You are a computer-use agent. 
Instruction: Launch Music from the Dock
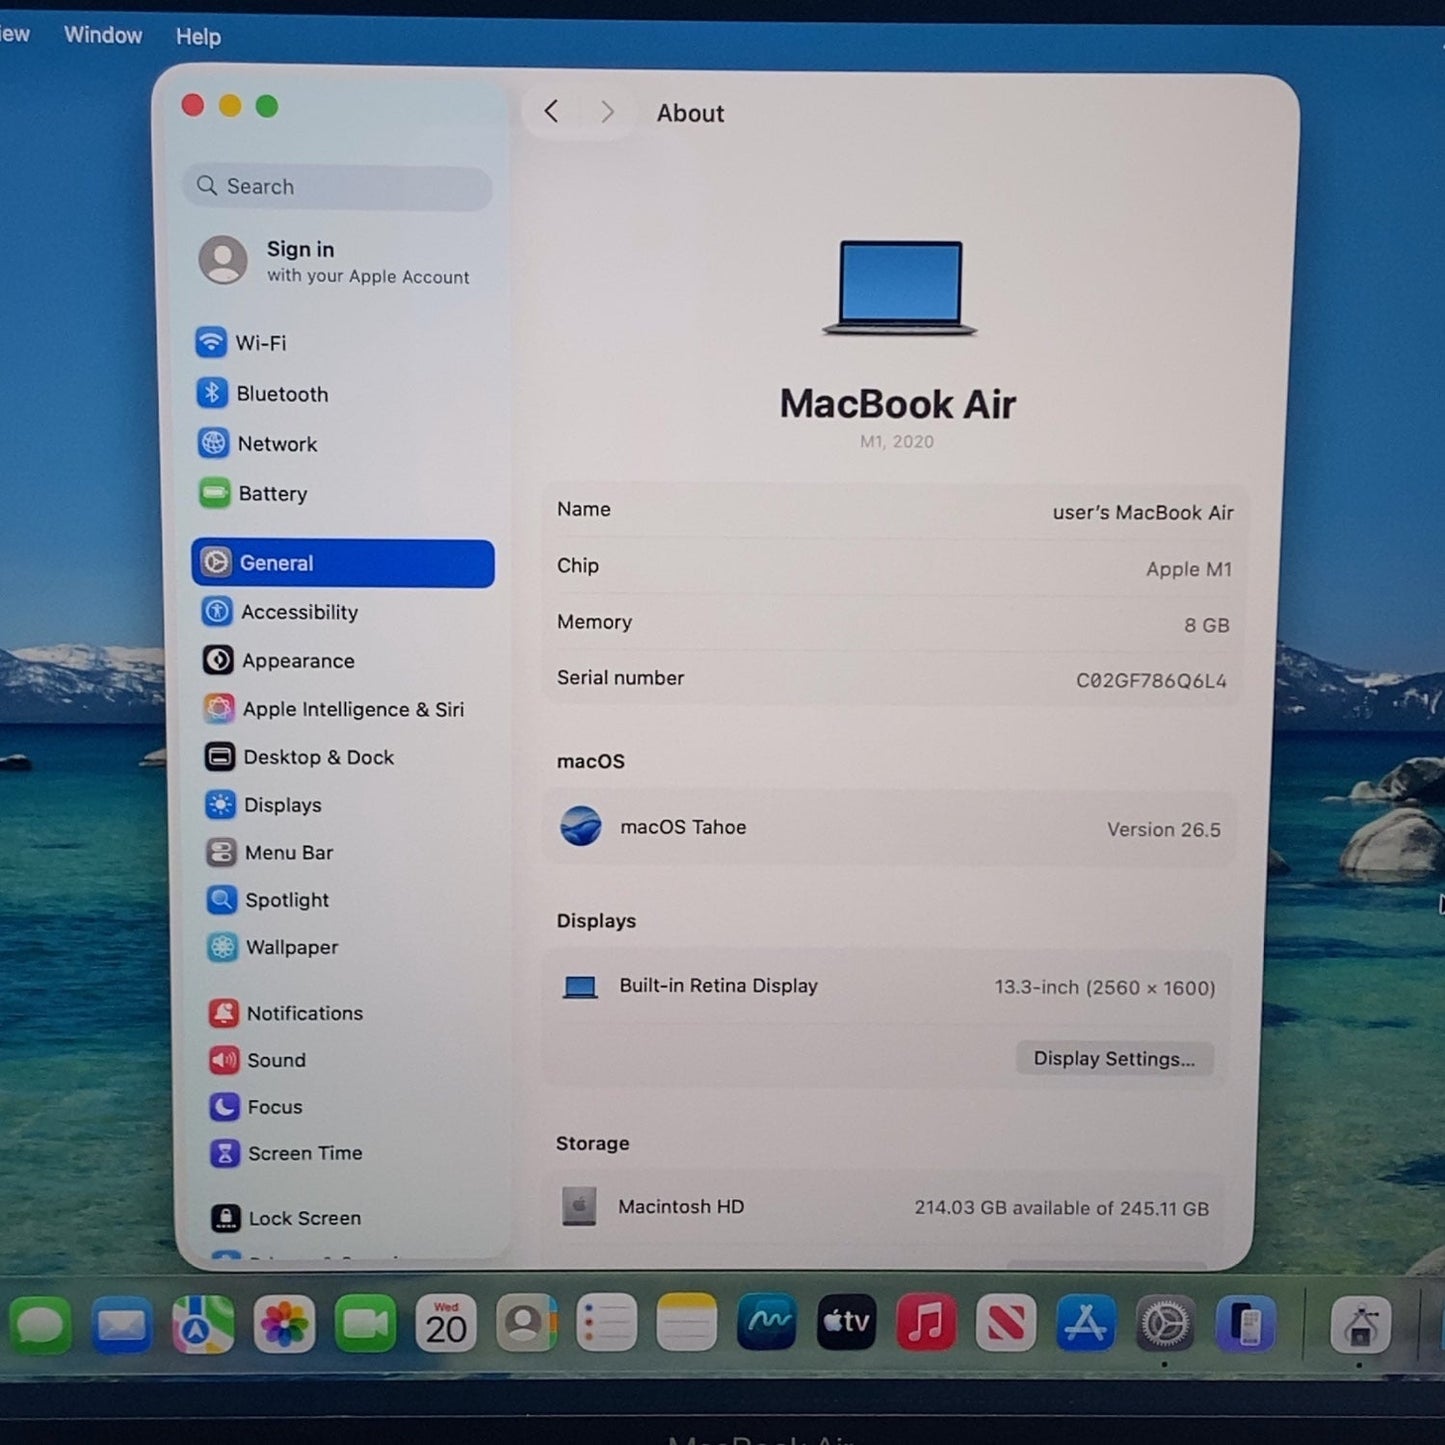click(926, 1322)
